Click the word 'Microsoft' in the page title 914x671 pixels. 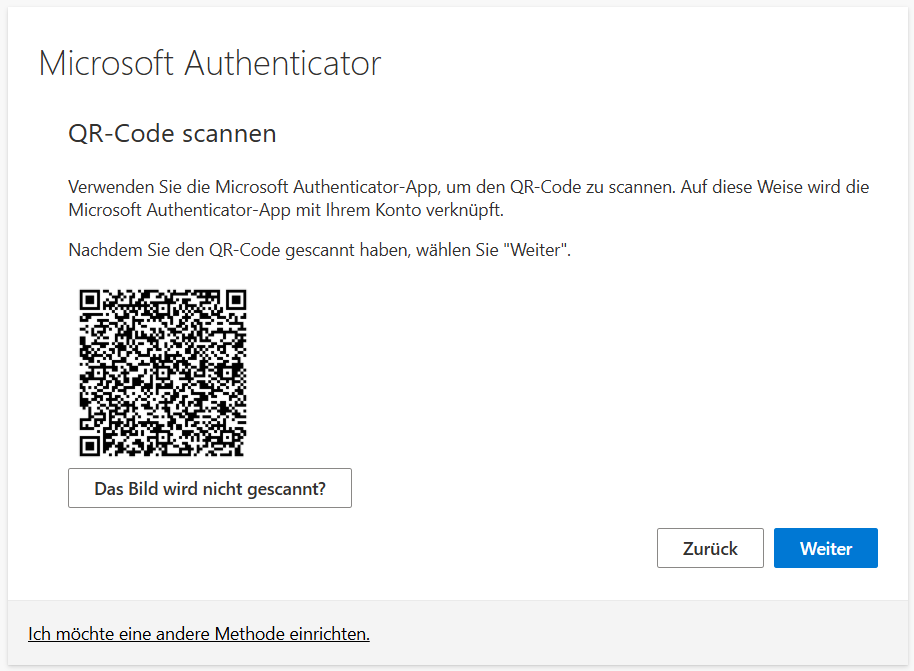pyautogui.click(x=106, y=63)
